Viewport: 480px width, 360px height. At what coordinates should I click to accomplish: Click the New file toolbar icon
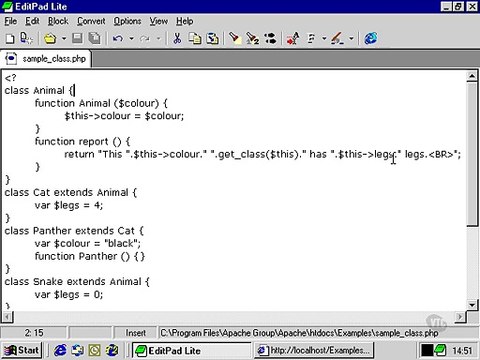tap(10, 39)
